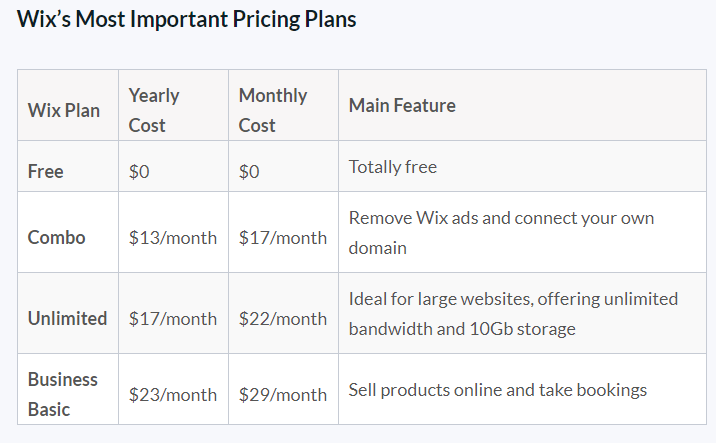
Task: Select the 'Wix Plan' column header
Action: (x=63, y=111)
